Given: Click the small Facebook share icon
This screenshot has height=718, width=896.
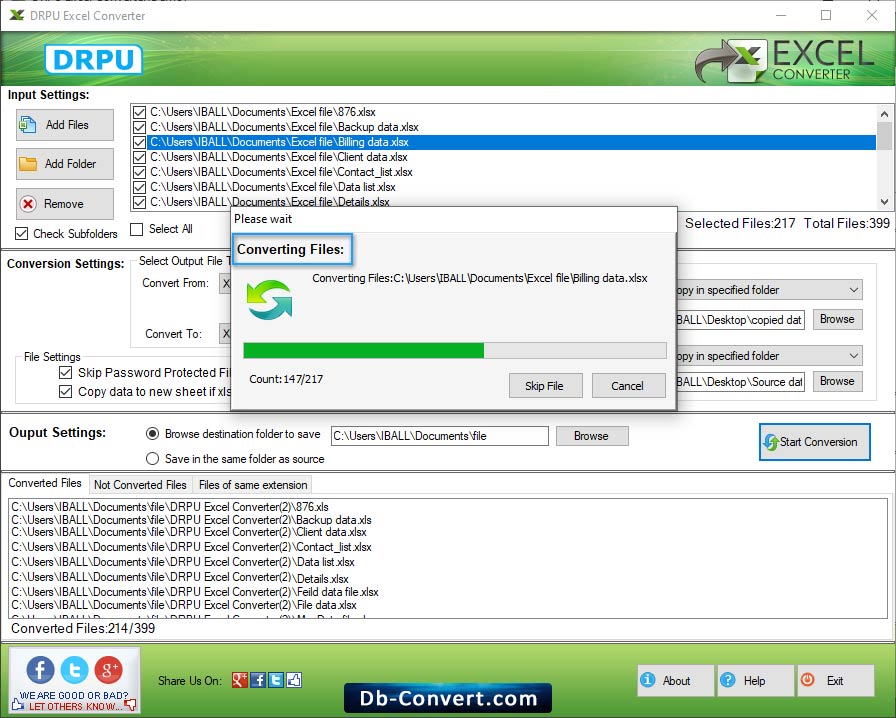Looking at the screenshot, I should [258, 680].
